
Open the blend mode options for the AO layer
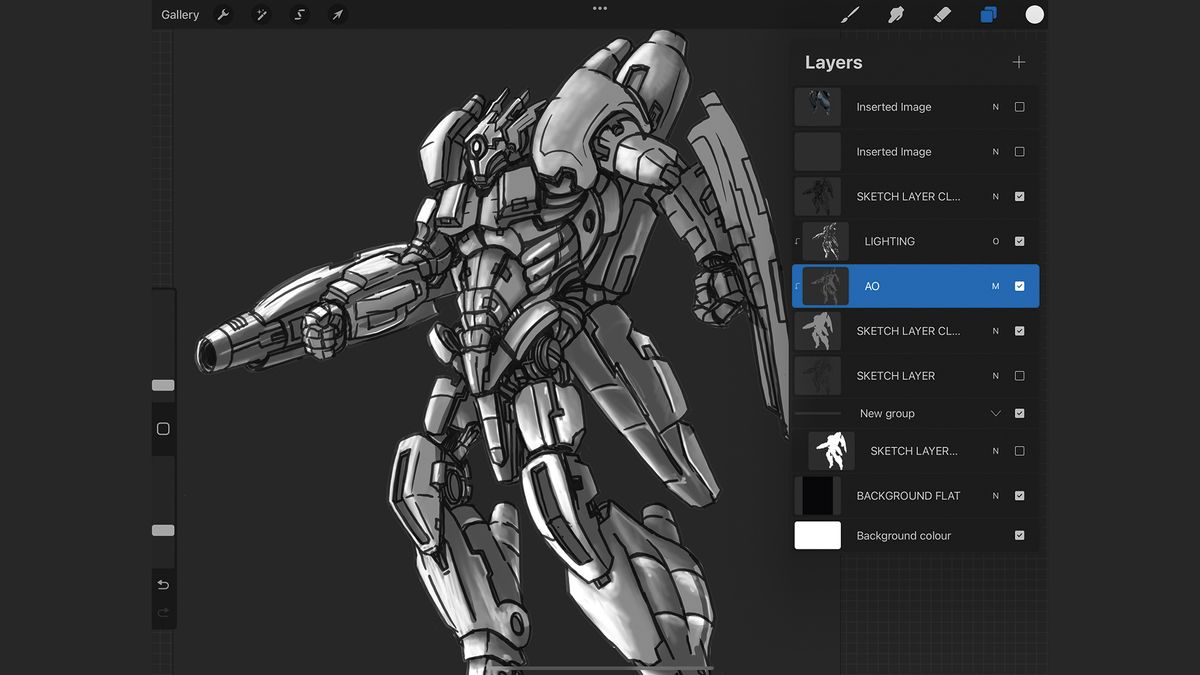(995, 286)
